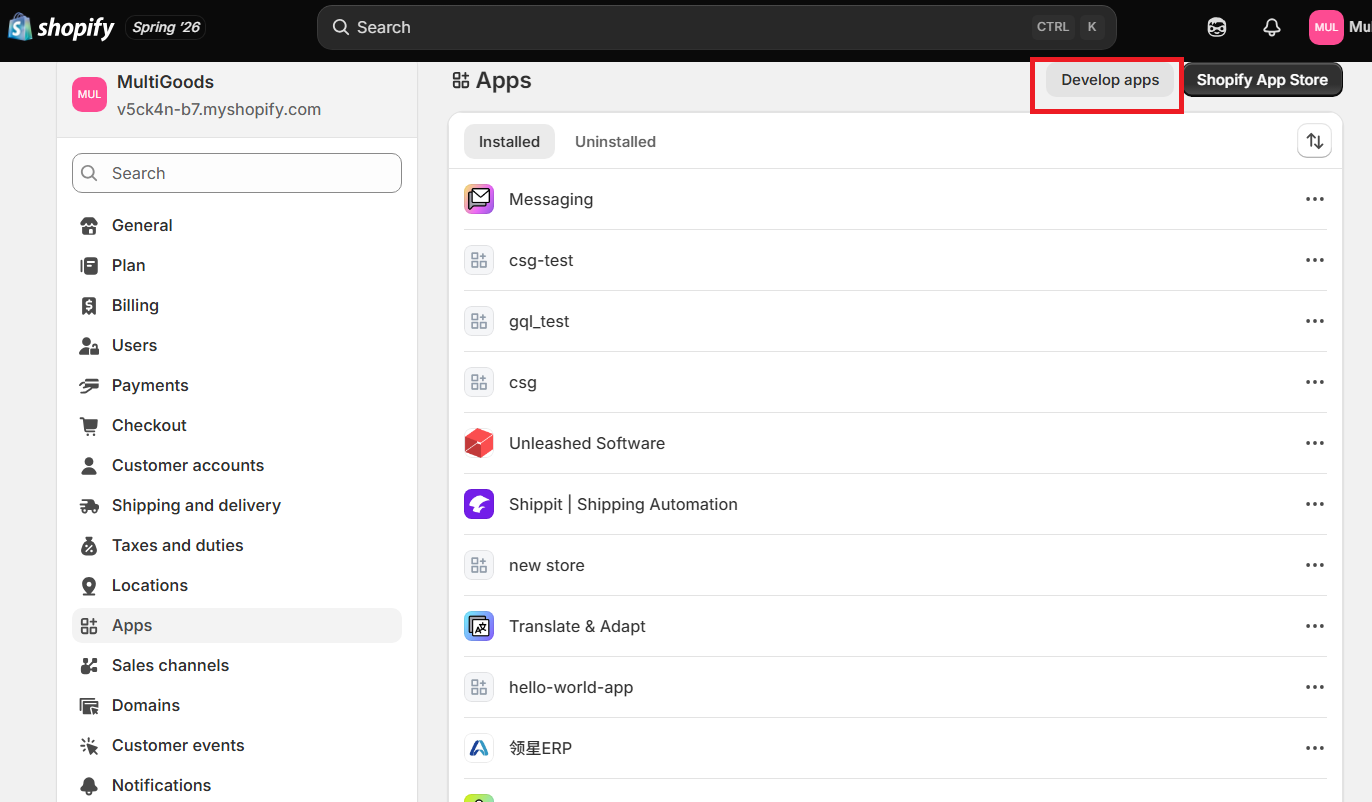Open the Shopify App Store button

point(1262,80)
